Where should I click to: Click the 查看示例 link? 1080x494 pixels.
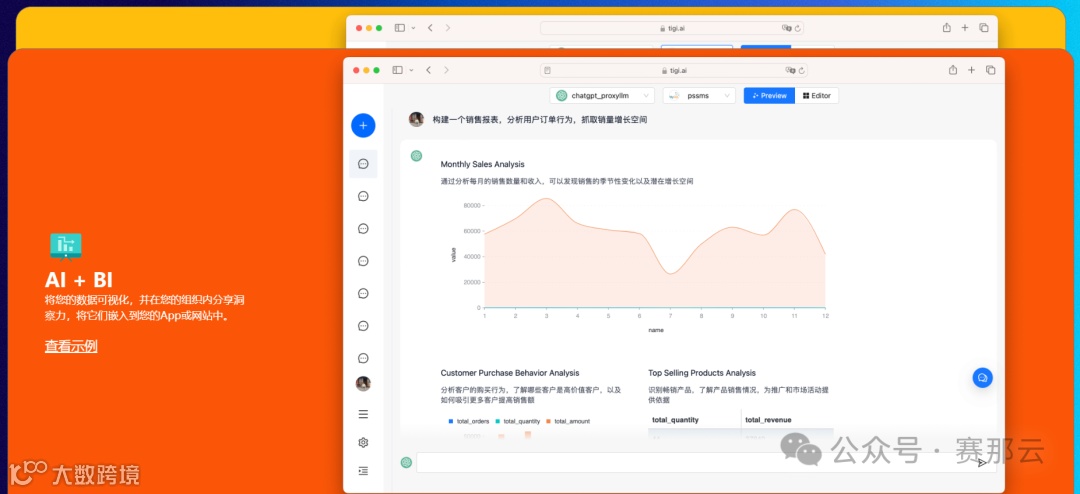pyautogui.click(x=71, y=347)
